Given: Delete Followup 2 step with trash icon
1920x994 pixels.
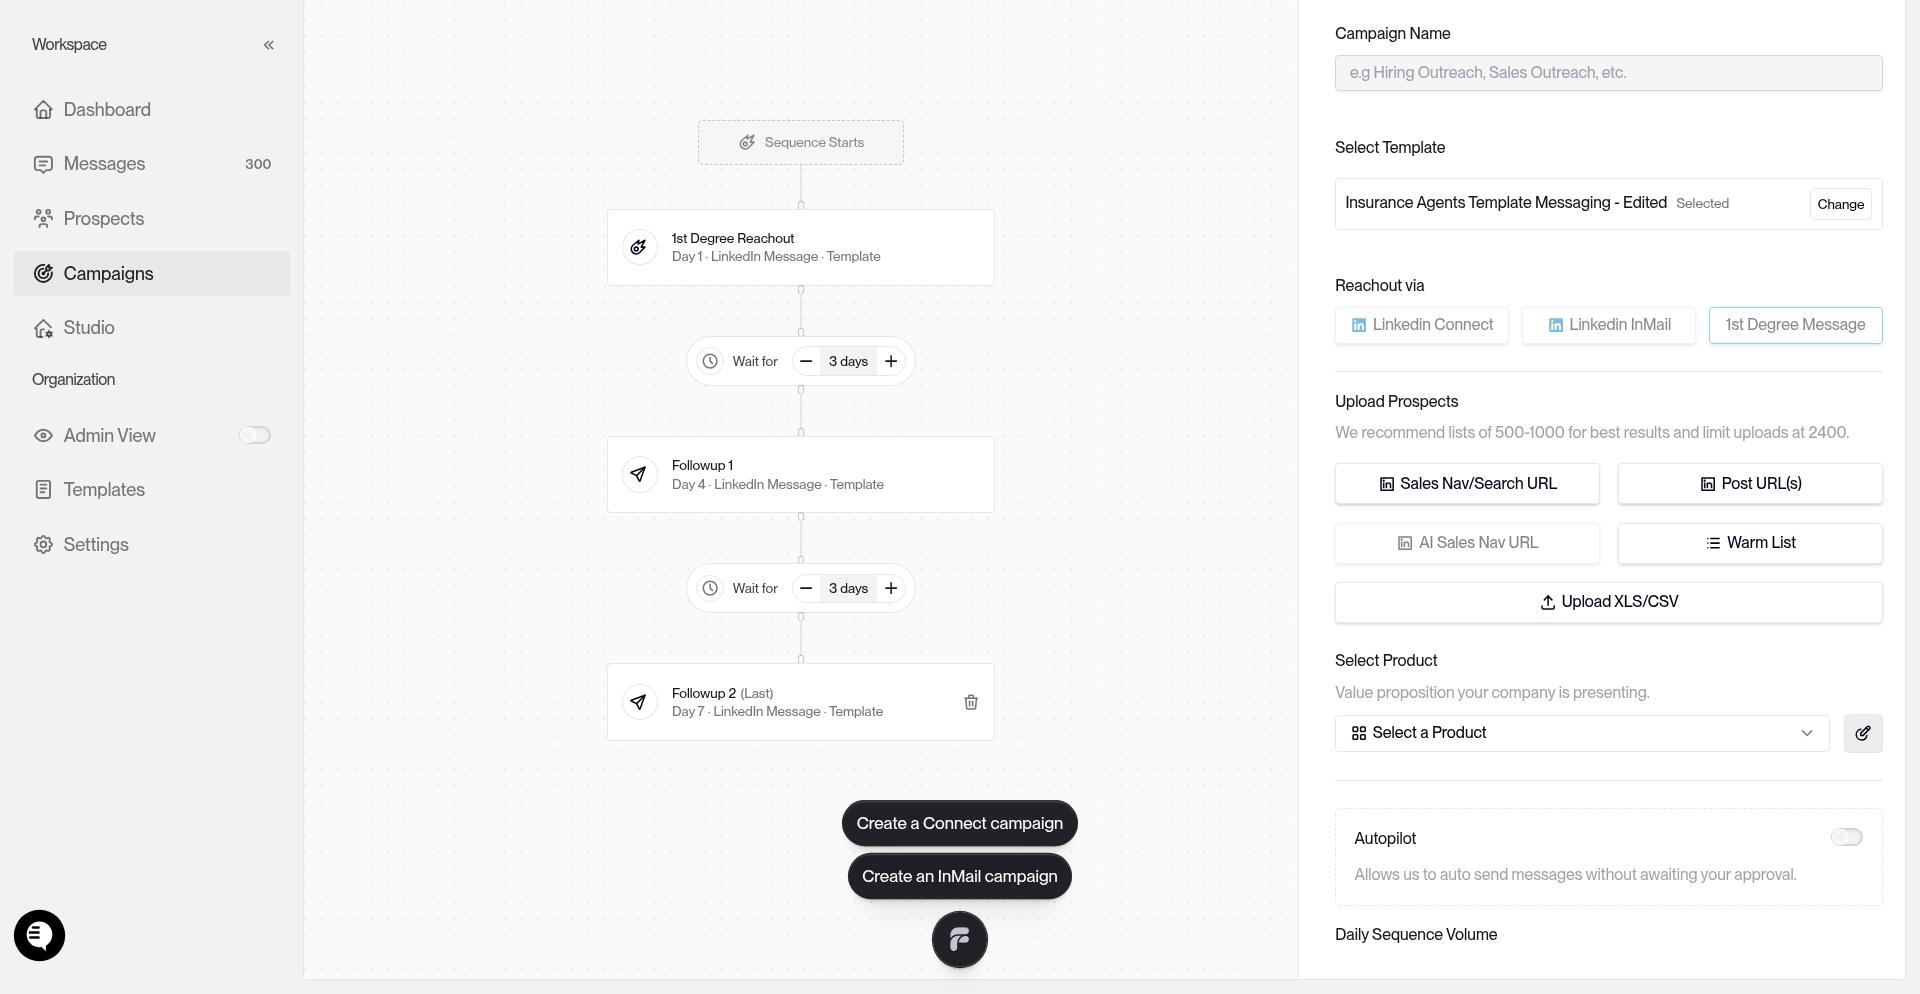Looking at the screenshot, I should point(970,702).
